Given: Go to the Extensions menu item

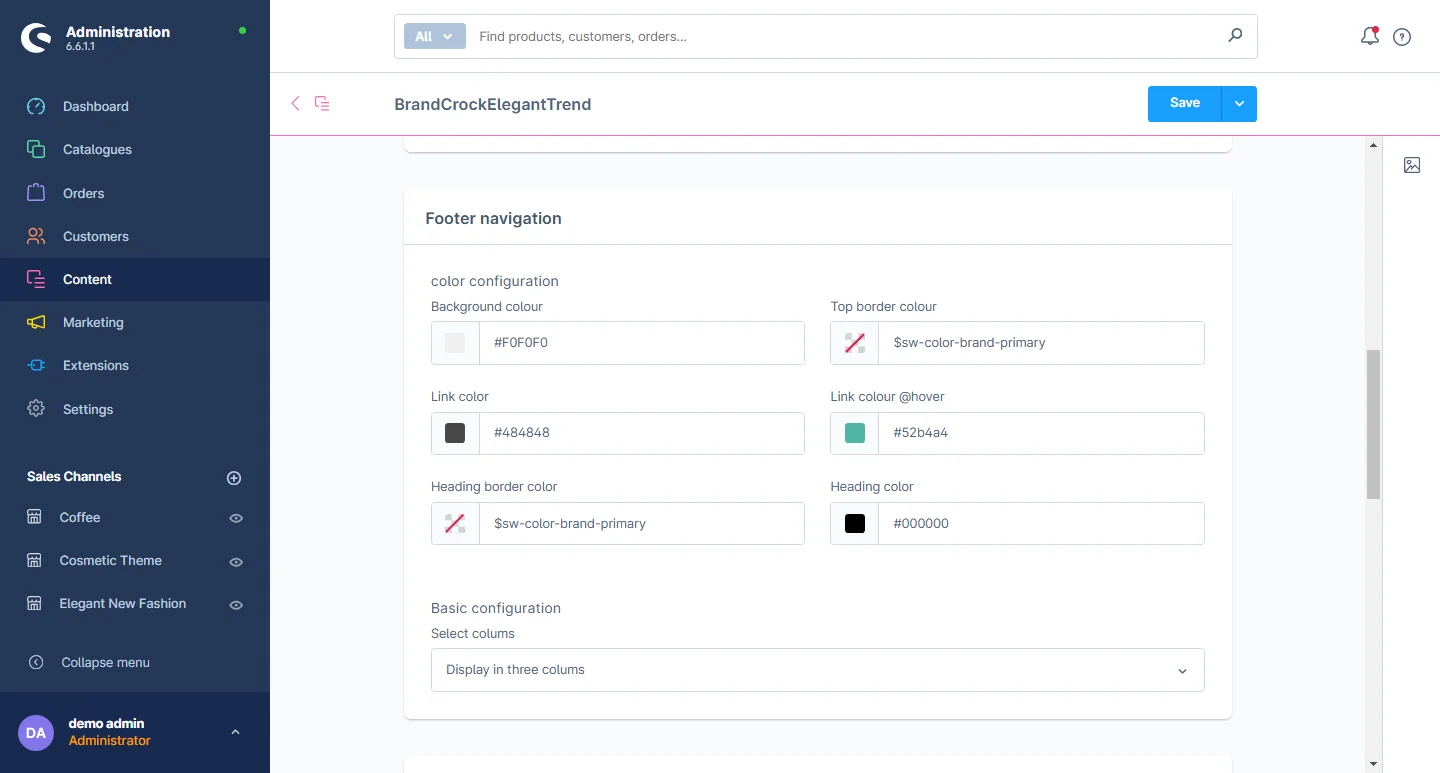Looking at the screenshot, I should coord(96,365).
